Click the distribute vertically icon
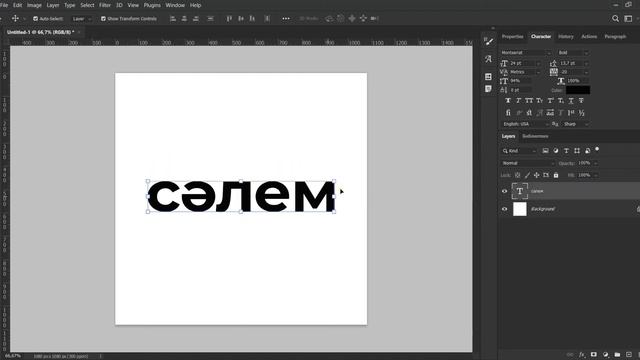This screenshot has width=640, height=360. [210, 18]
